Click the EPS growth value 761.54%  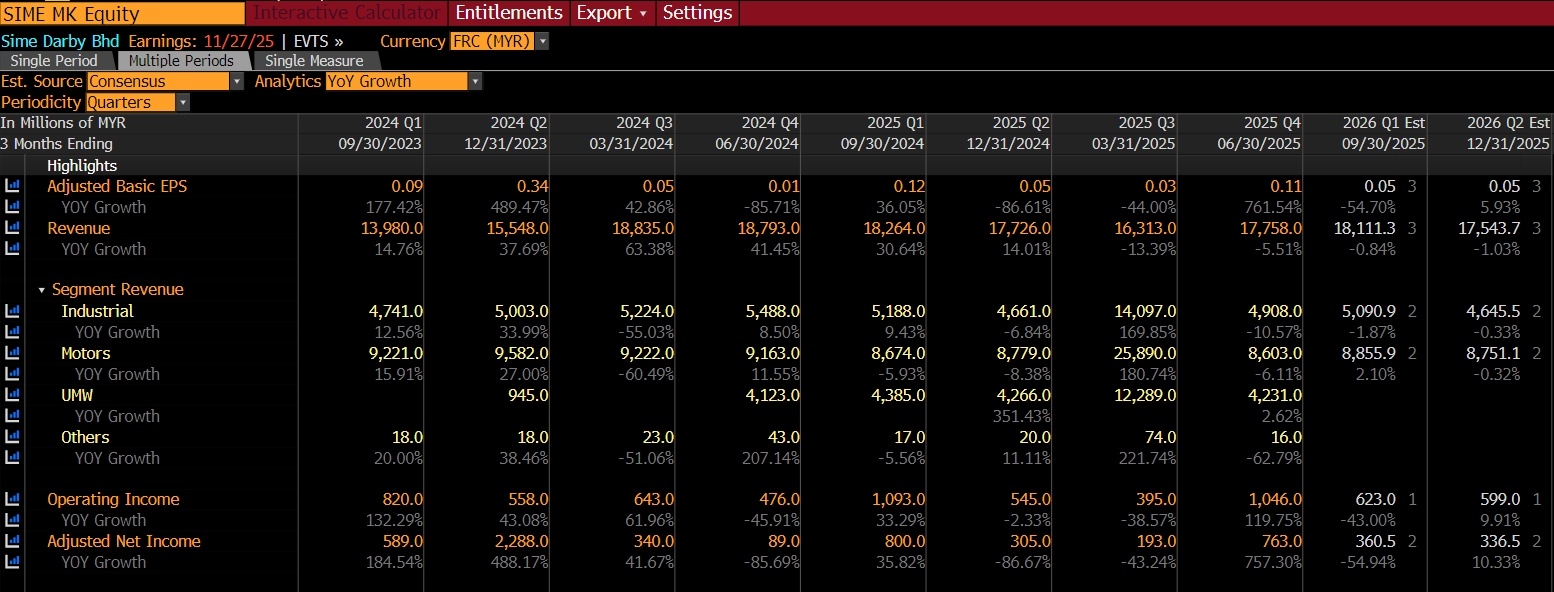[x=1271, y=207]
